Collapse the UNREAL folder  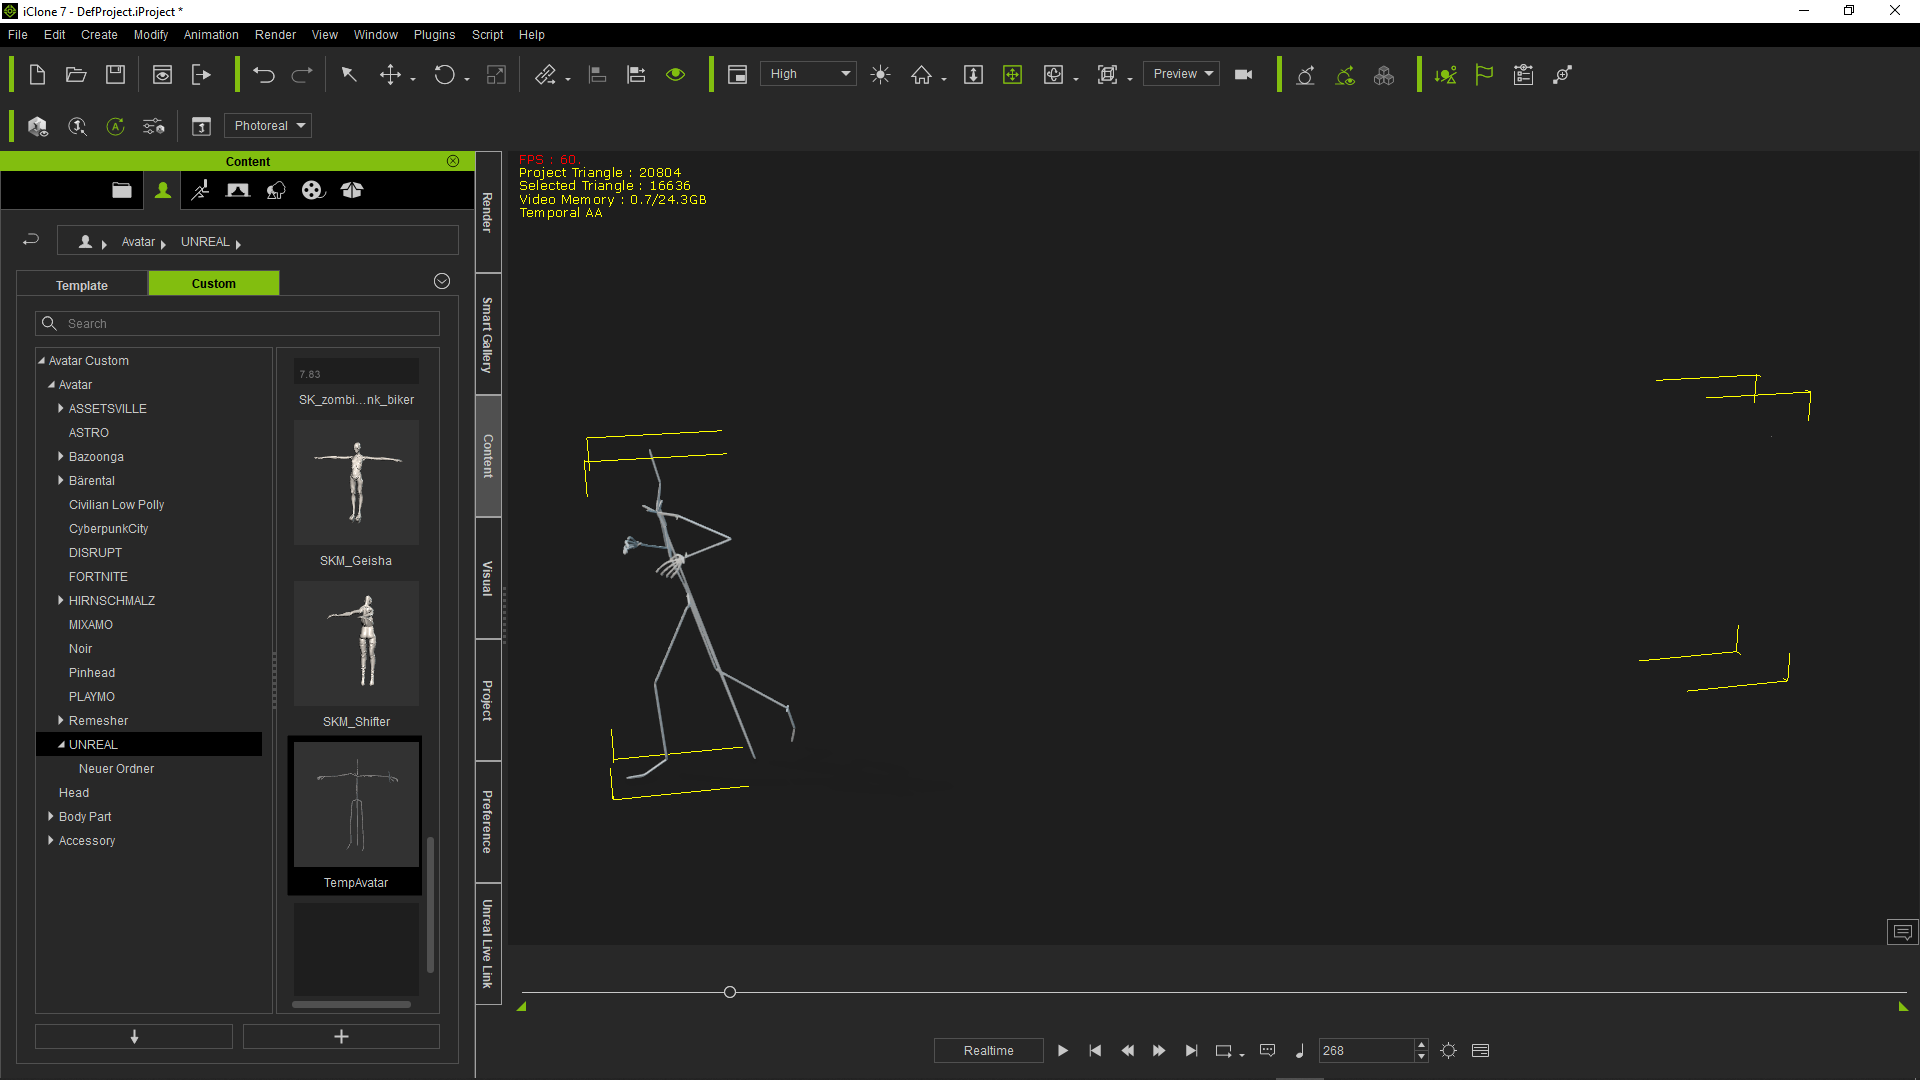pos(61,744)
